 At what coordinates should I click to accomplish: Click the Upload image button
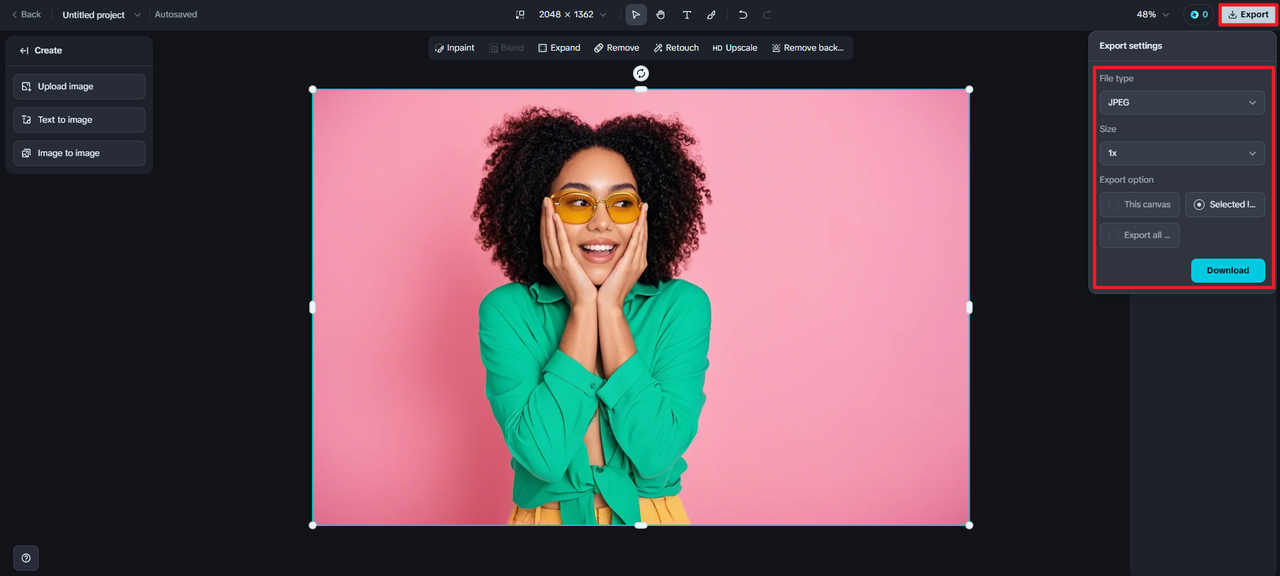79,87
